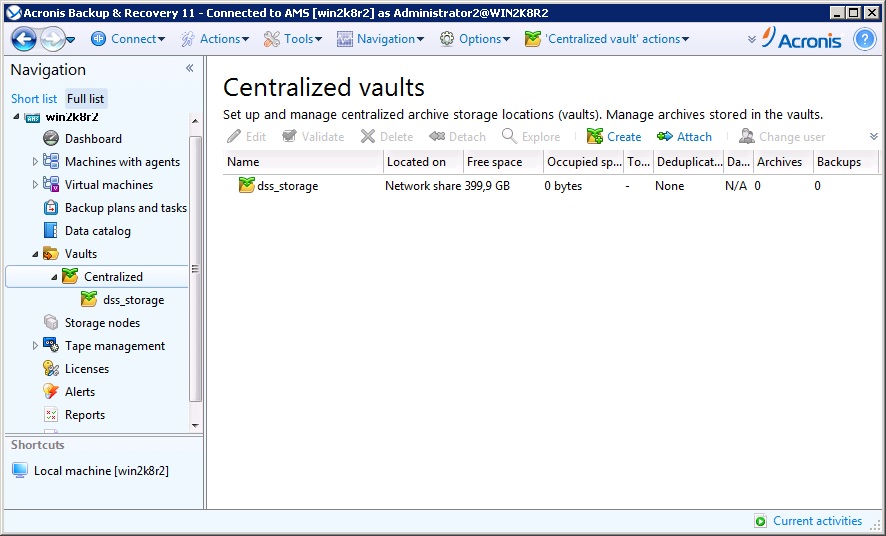Click the Licenses keys icon

[x=51, y=369]
